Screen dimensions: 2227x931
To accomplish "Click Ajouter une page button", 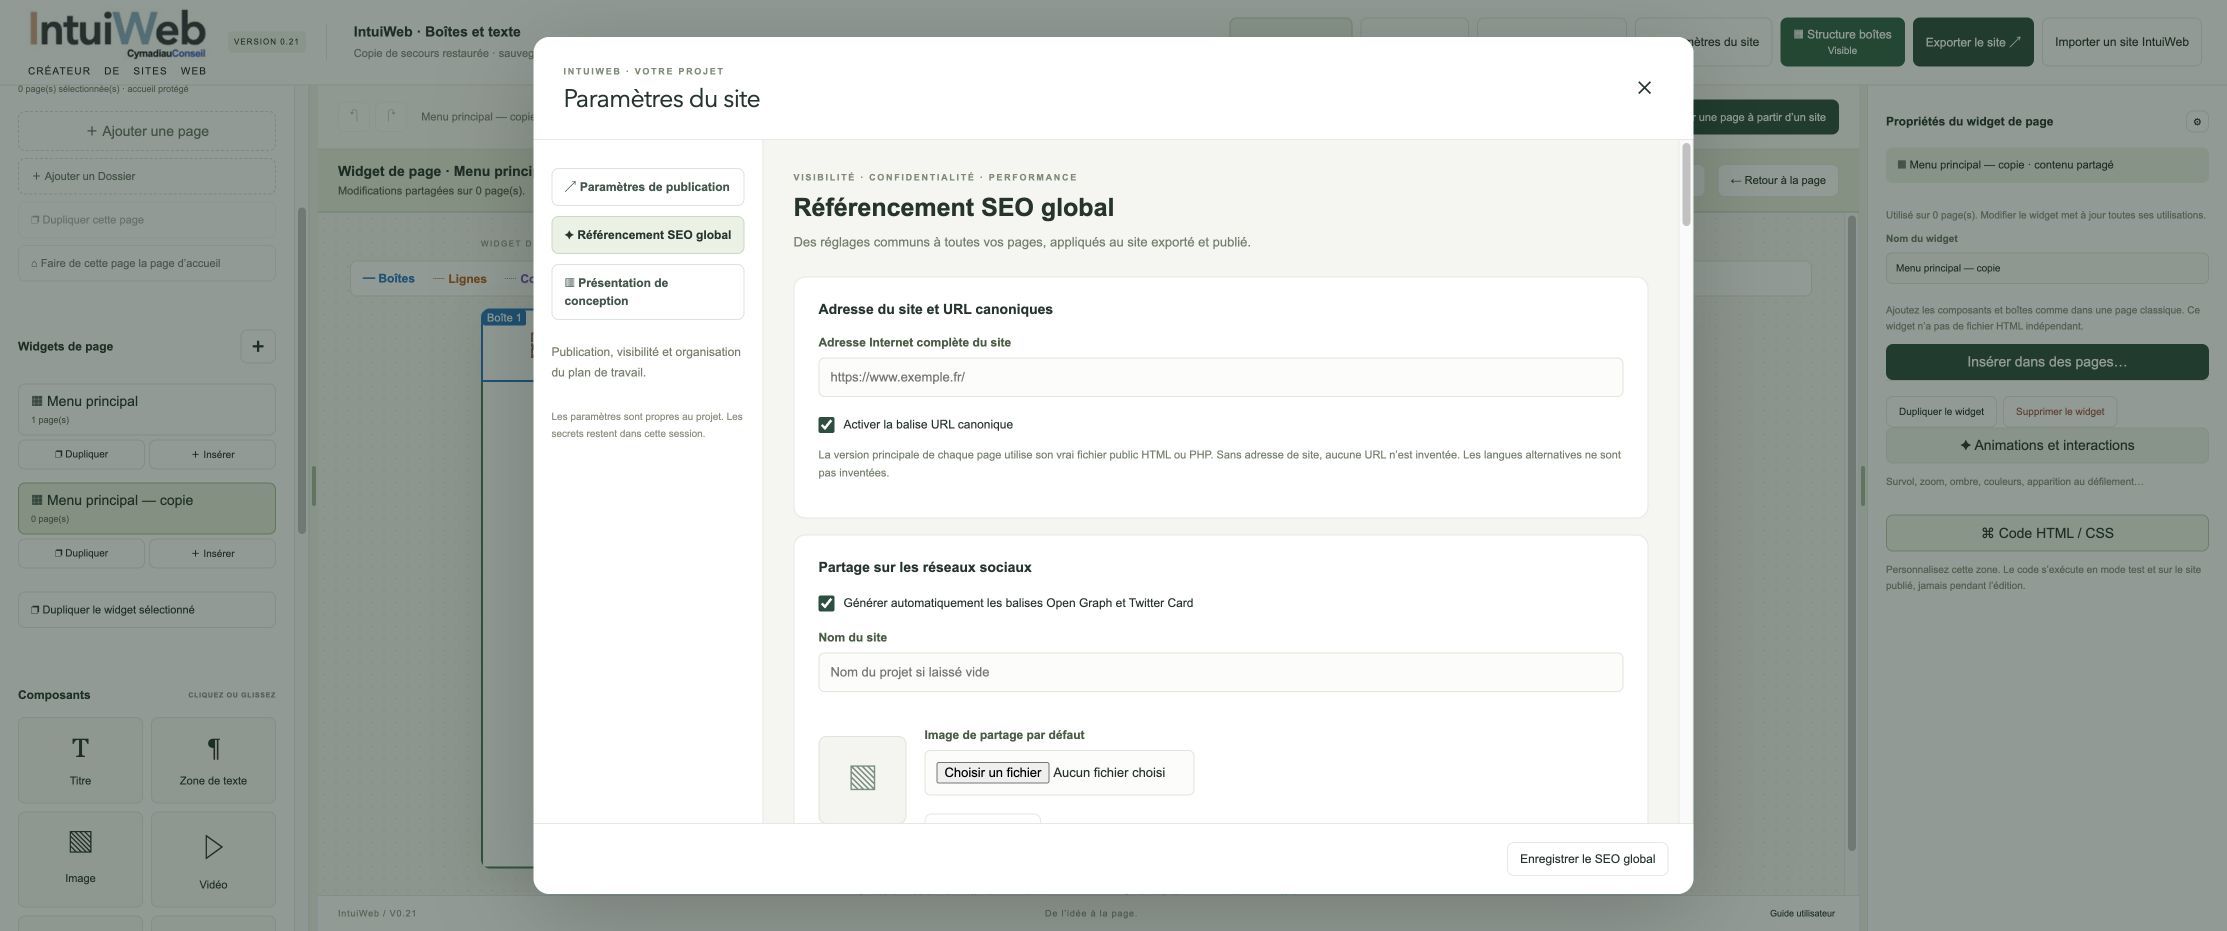I will point(147,131).
